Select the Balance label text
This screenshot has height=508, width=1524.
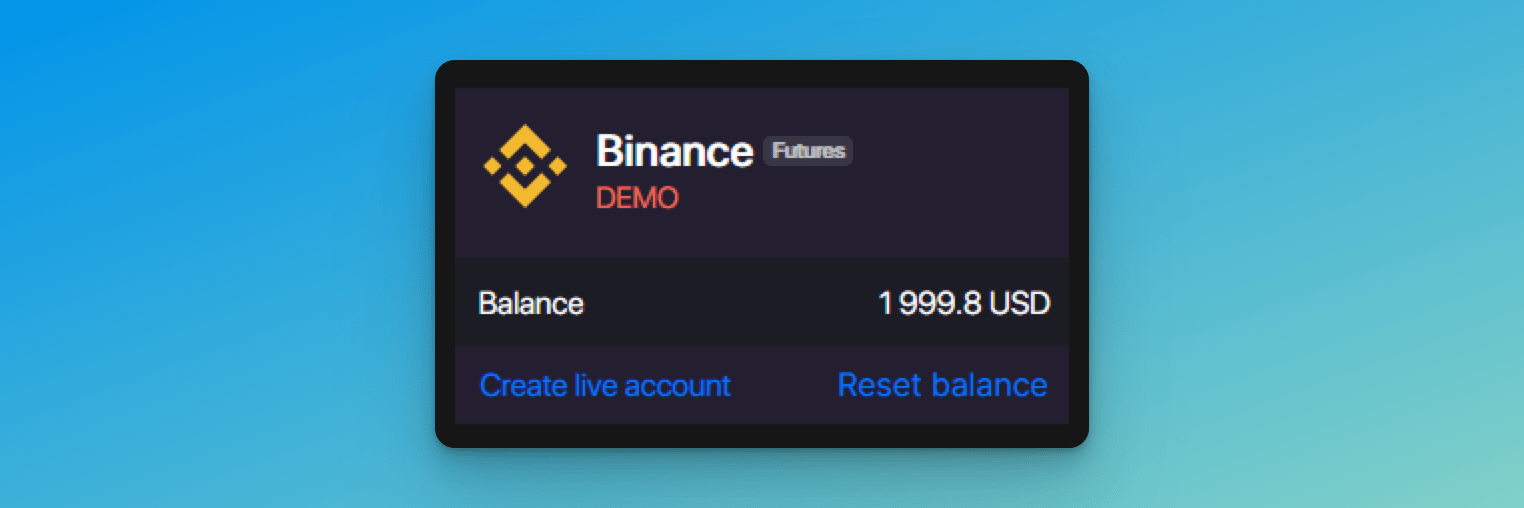tap(531, 303)
